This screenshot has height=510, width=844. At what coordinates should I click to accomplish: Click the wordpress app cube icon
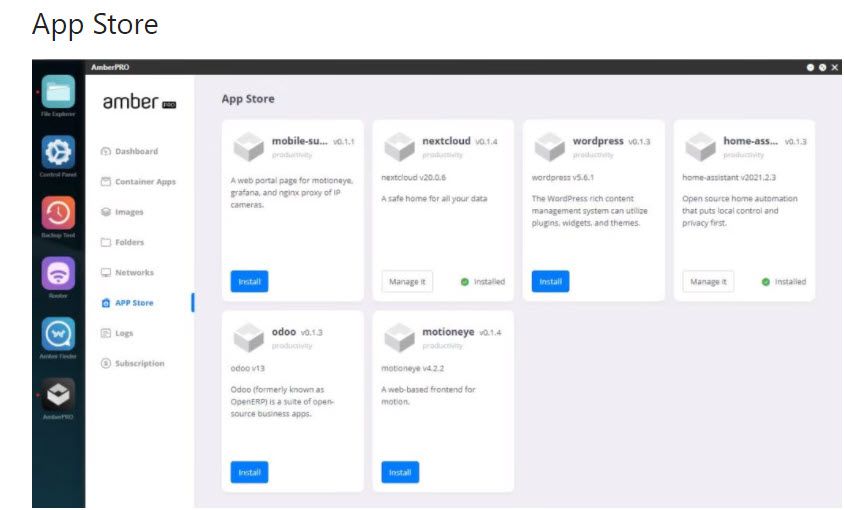click(x=549, y=146)
